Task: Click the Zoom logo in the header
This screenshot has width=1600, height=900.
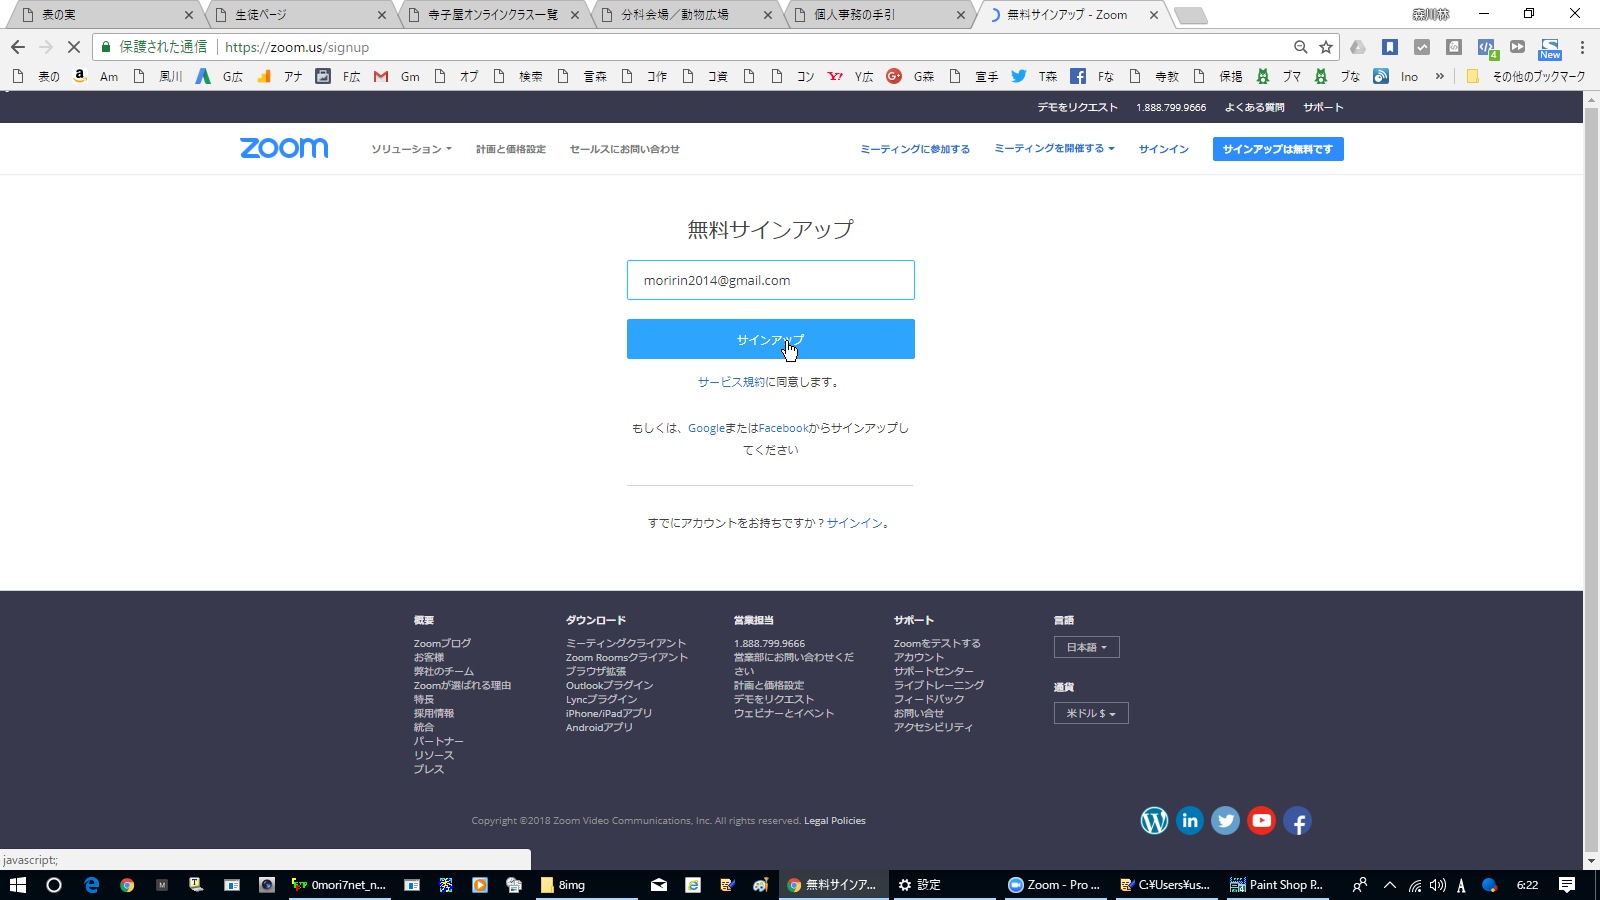Action: tap(284, 148)
